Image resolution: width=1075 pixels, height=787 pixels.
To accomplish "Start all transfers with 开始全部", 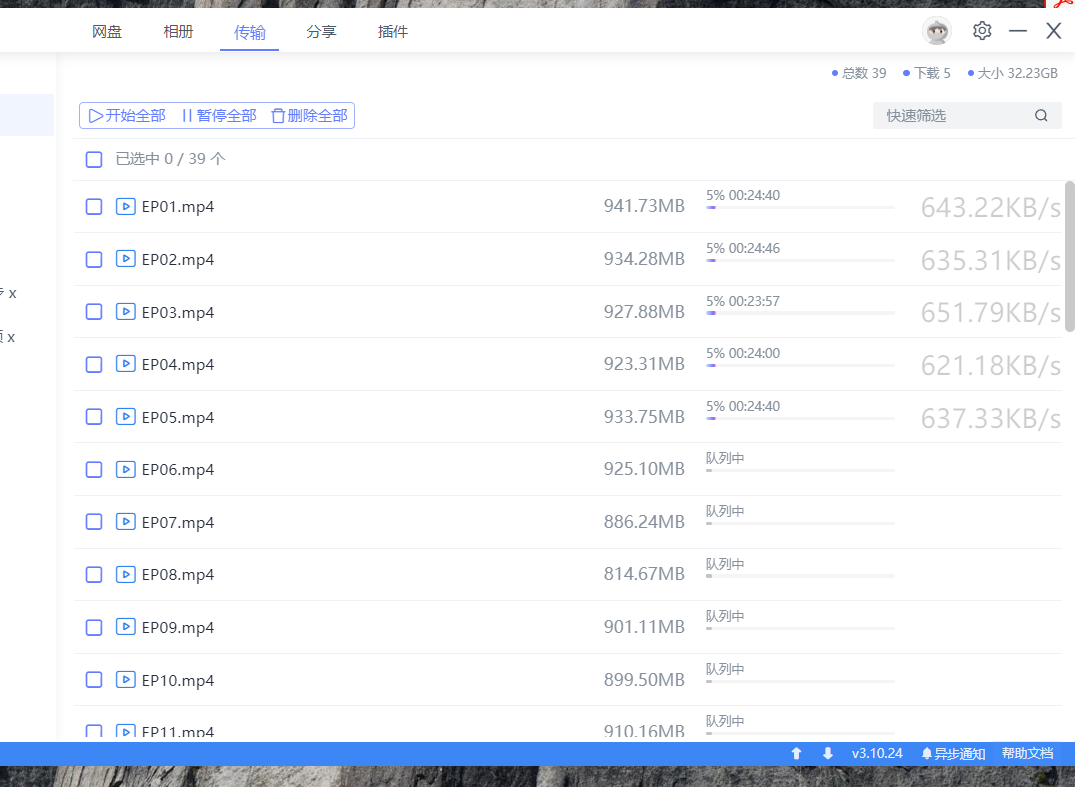I will pos(128,115).
